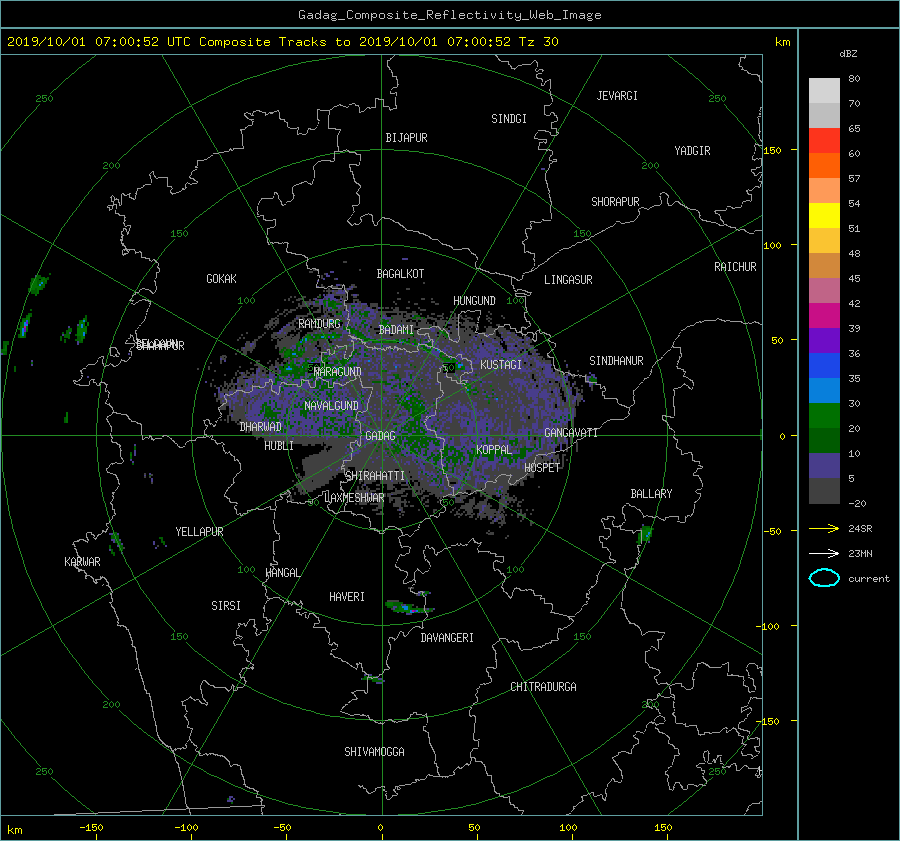Image resolution: width=900 pixels, height=841 pixels.
Task: Click the BAGALKOT city label
Action: click(400, 274)
